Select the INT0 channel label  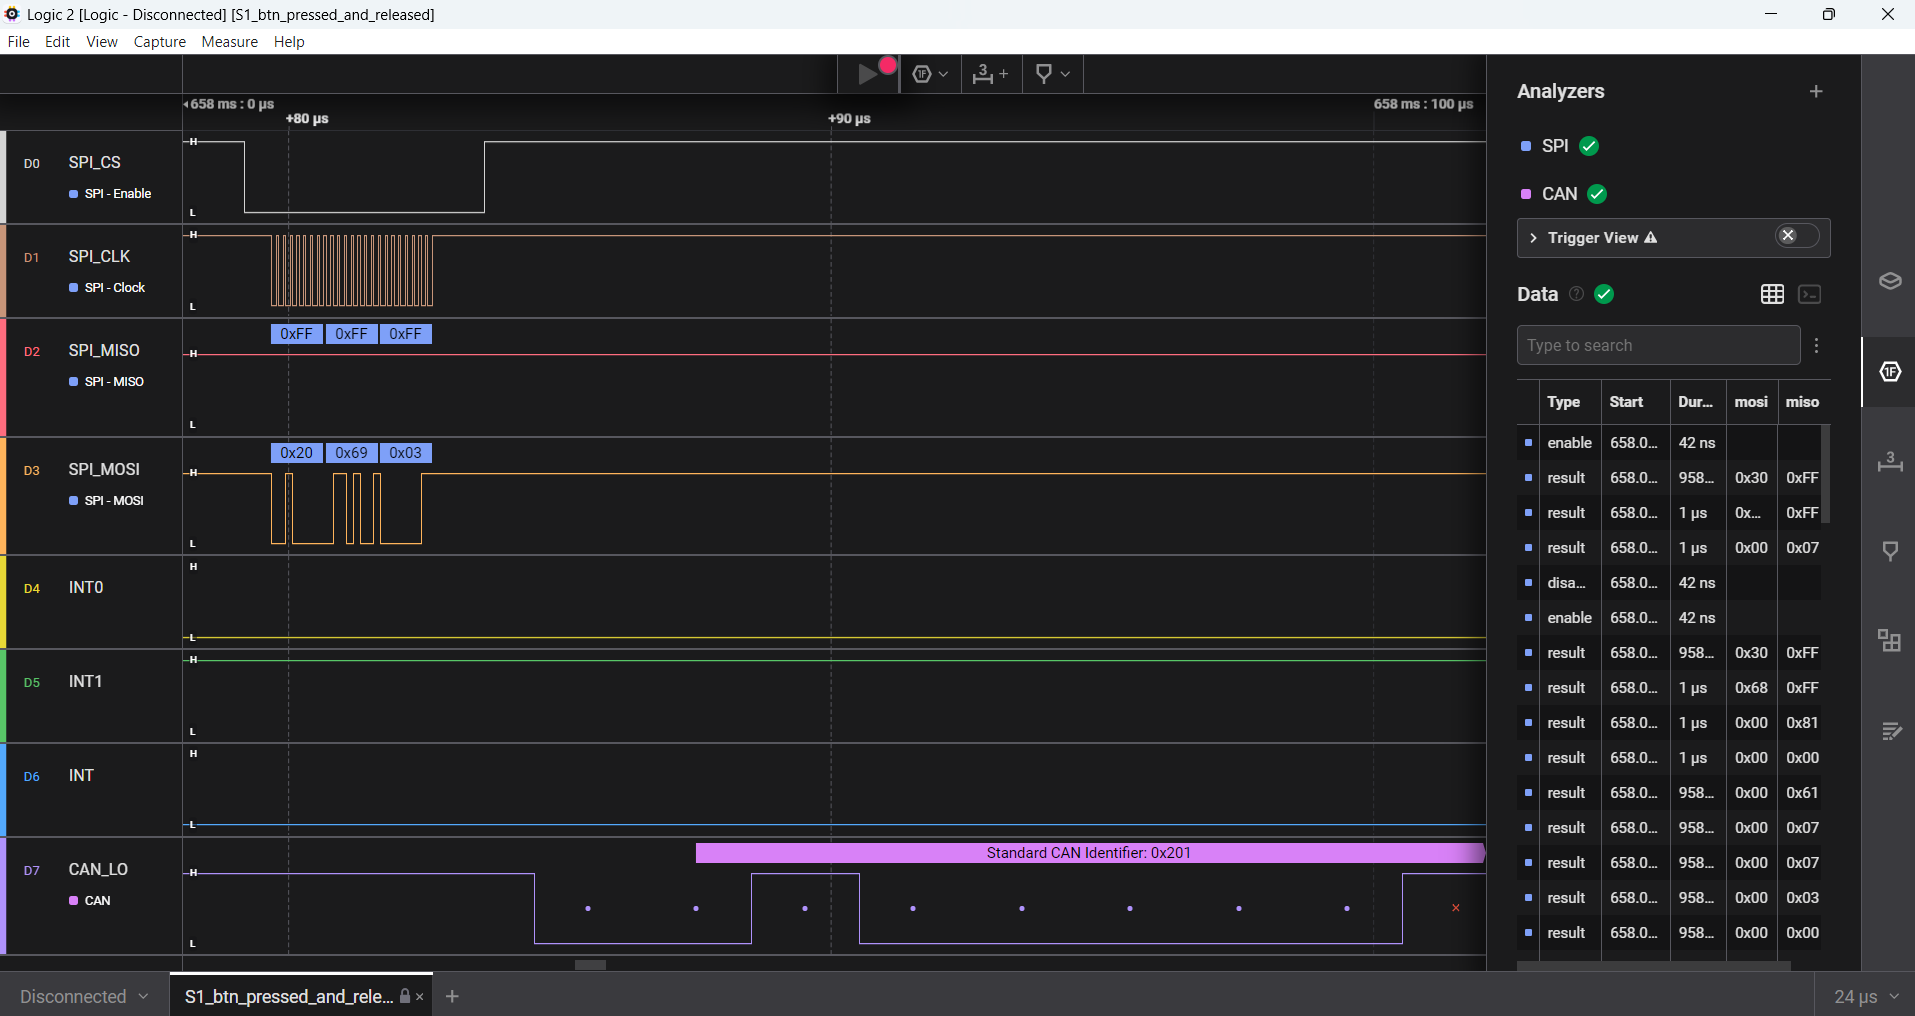pos(86,587)
